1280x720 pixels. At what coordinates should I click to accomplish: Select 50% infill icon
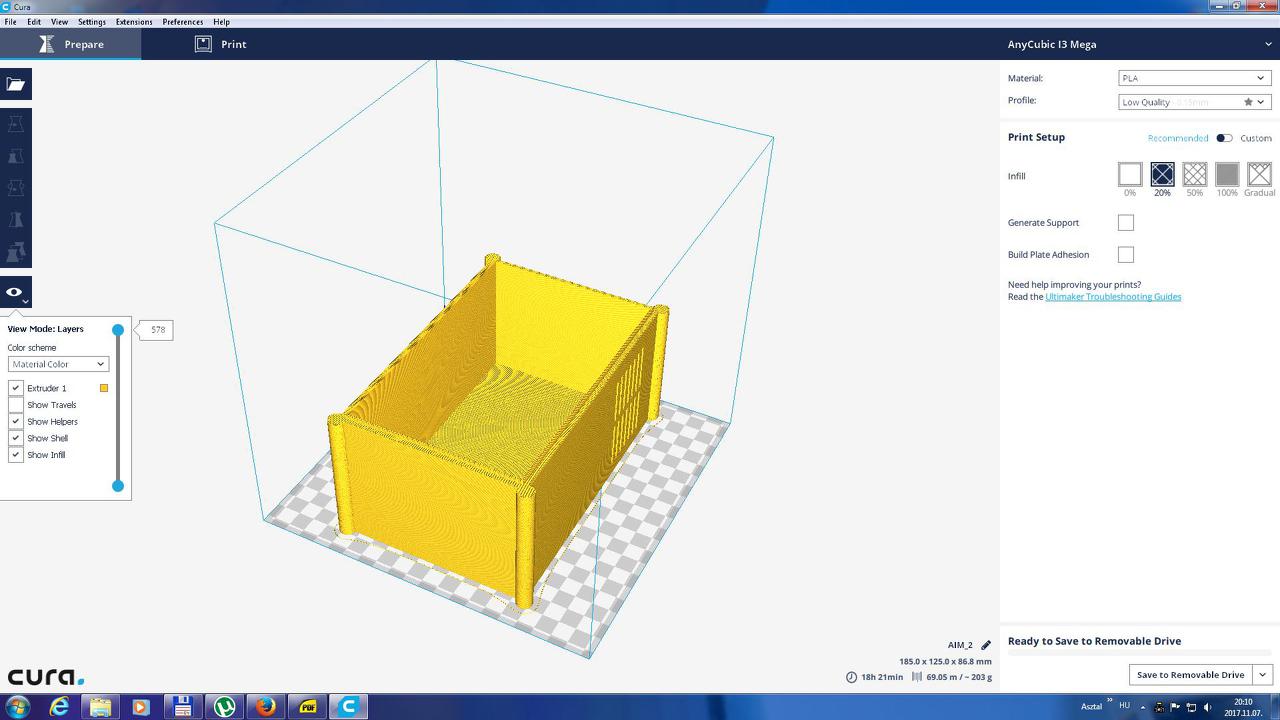(1195, 175)
